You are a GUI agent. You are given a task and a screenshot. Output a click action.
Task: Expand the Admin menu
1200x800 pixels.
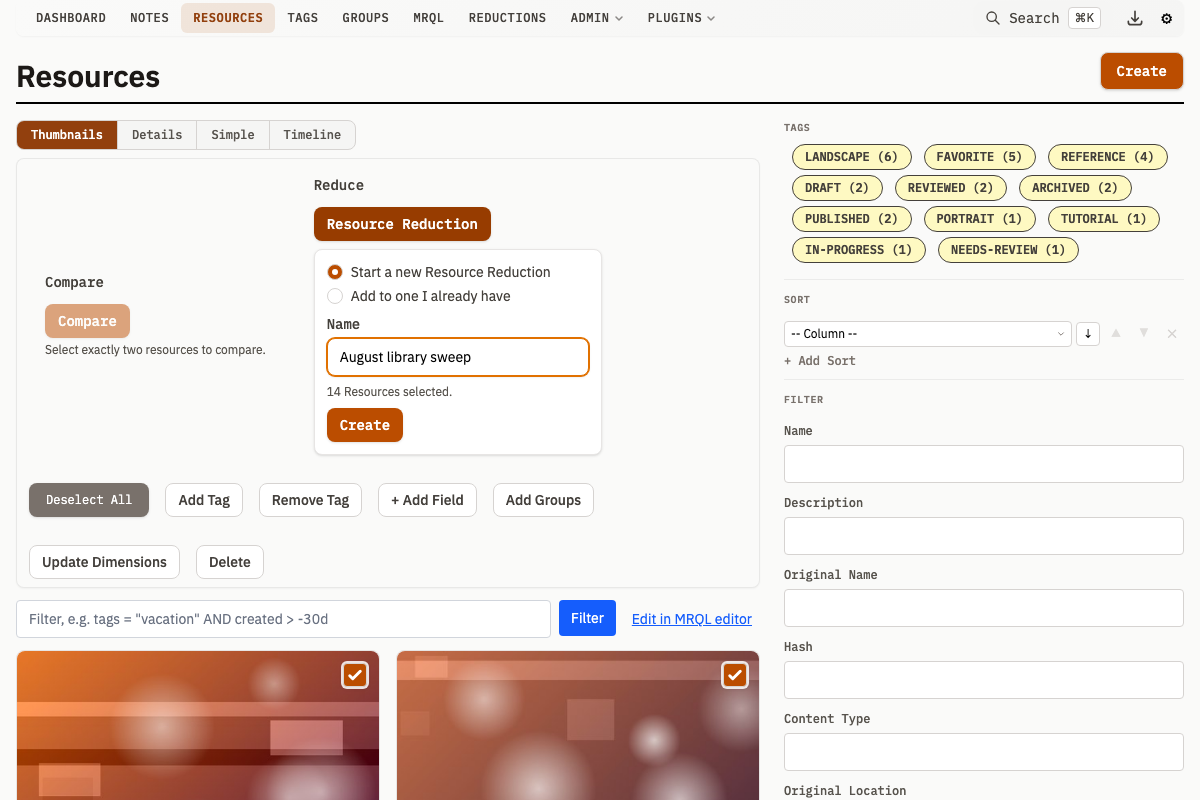pos(597,18)
